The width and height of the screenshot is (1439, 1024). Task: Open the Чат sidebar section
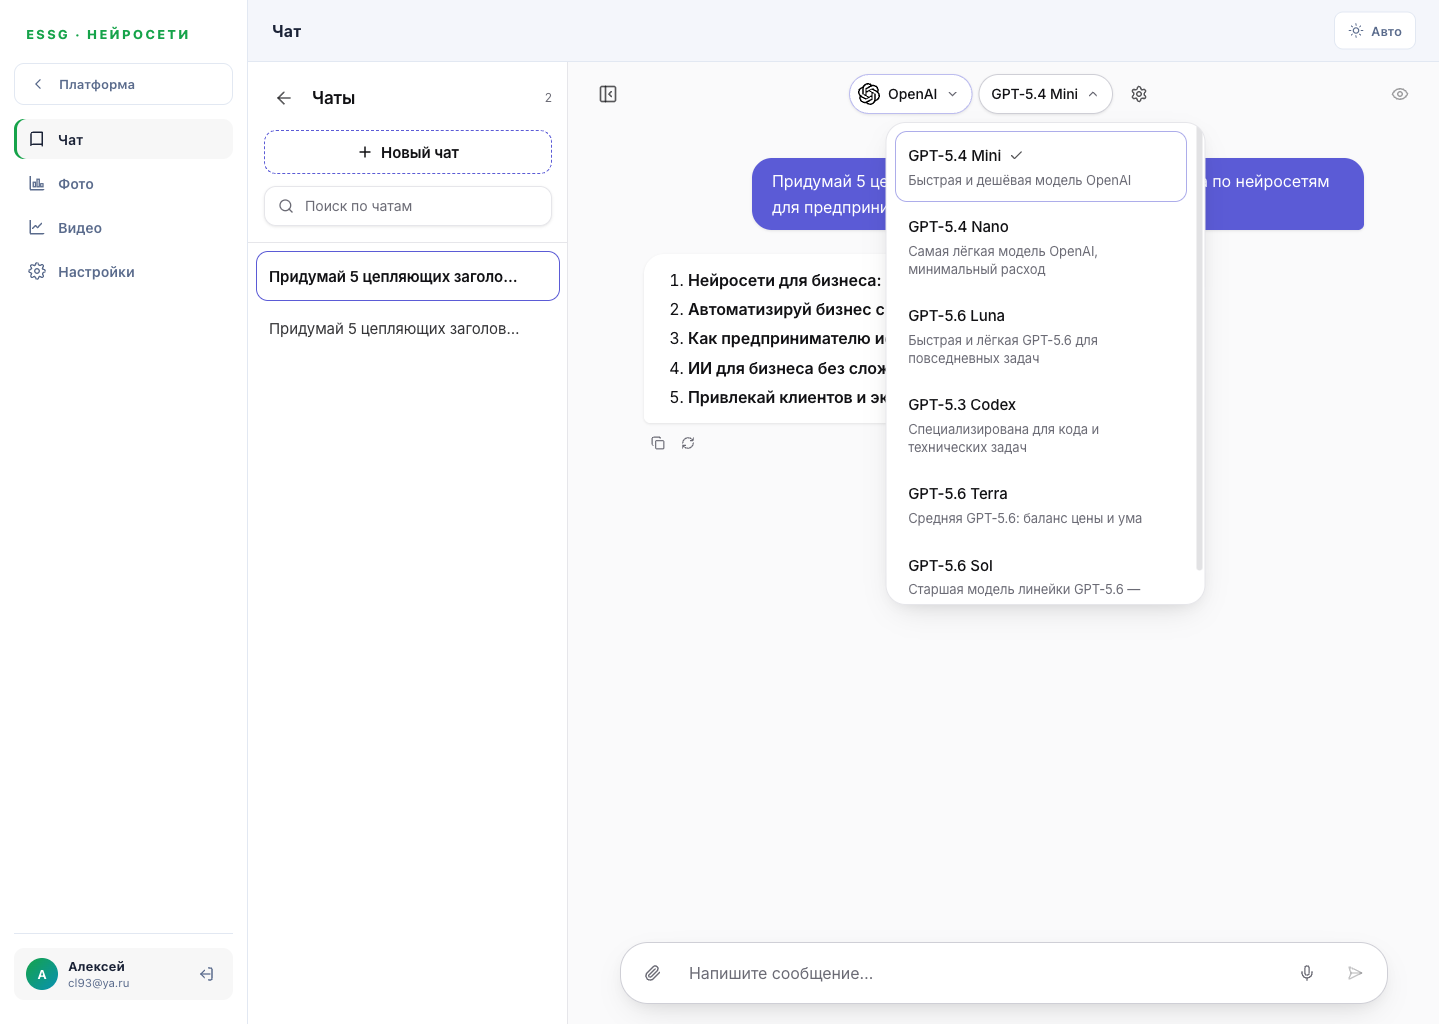pos(124,139)
